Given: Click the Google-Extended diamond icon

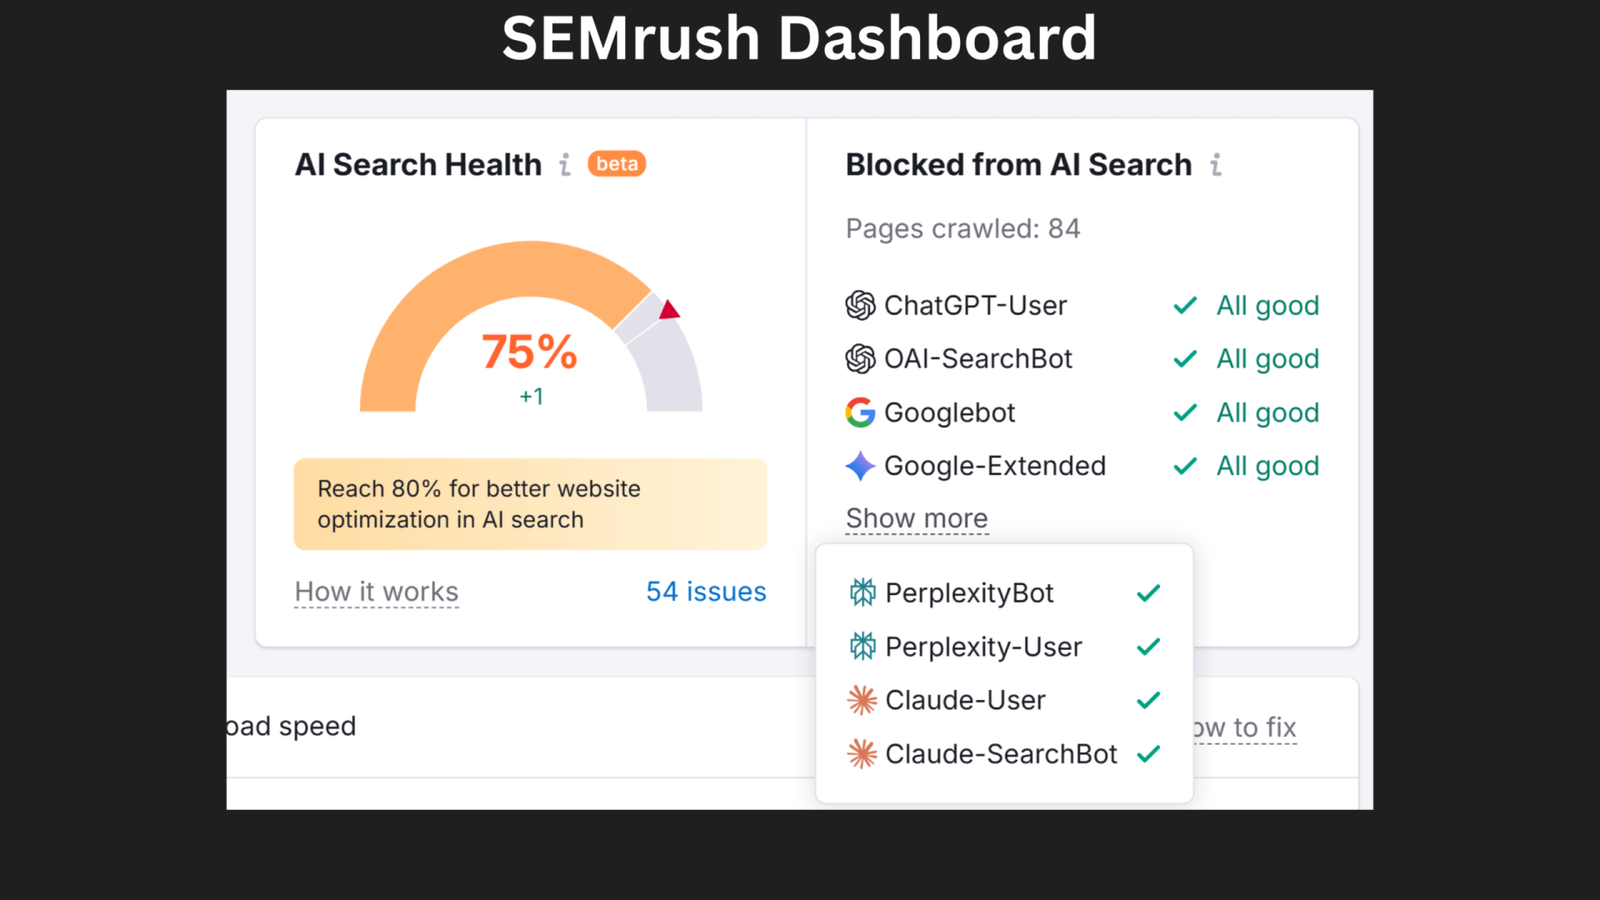Looking at the screenshot, I should tap(860, 466).
